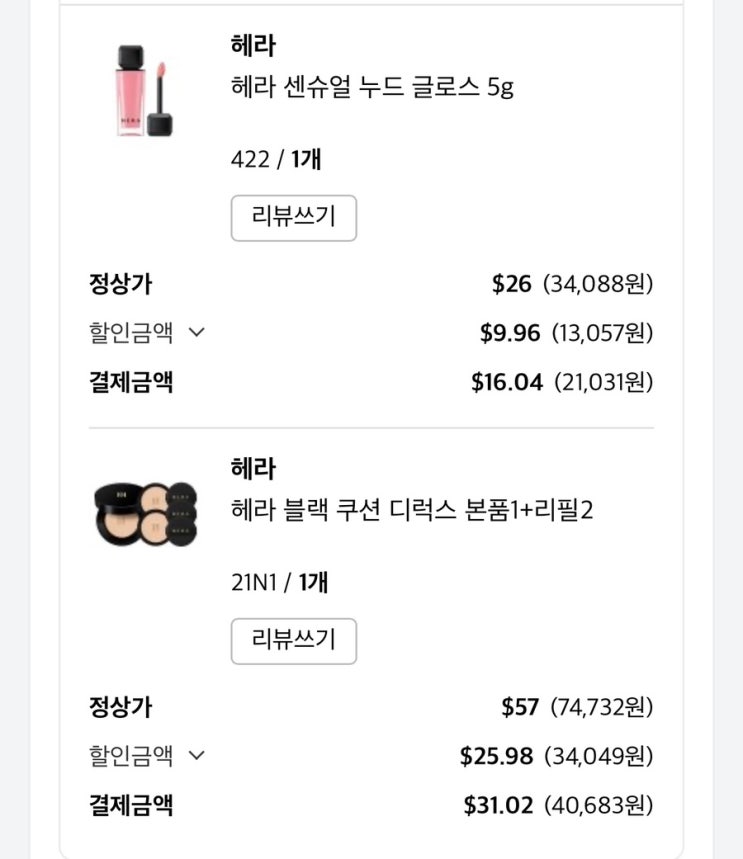The width and height of the screenshot is (743, 859).
Task: Click the $25.98 discount amount
Action: pos(496,756)
